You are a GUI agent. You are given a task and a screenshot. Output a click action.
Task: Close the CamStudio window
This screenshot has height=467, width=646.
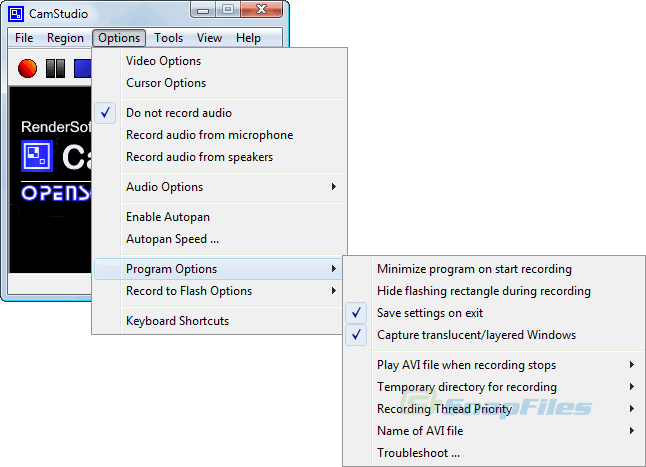(x=262, y=10)
